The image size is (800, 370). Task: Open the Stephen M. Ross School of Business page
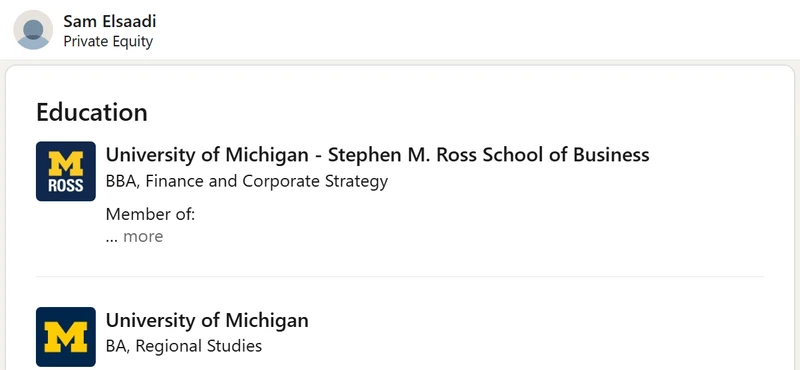click(x=378, y=154)
